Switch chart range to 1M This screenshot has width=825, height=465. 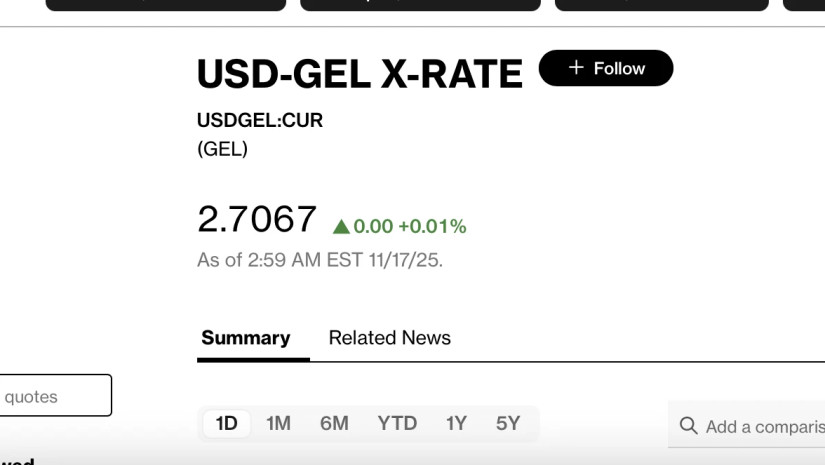(x=278, y=423)
